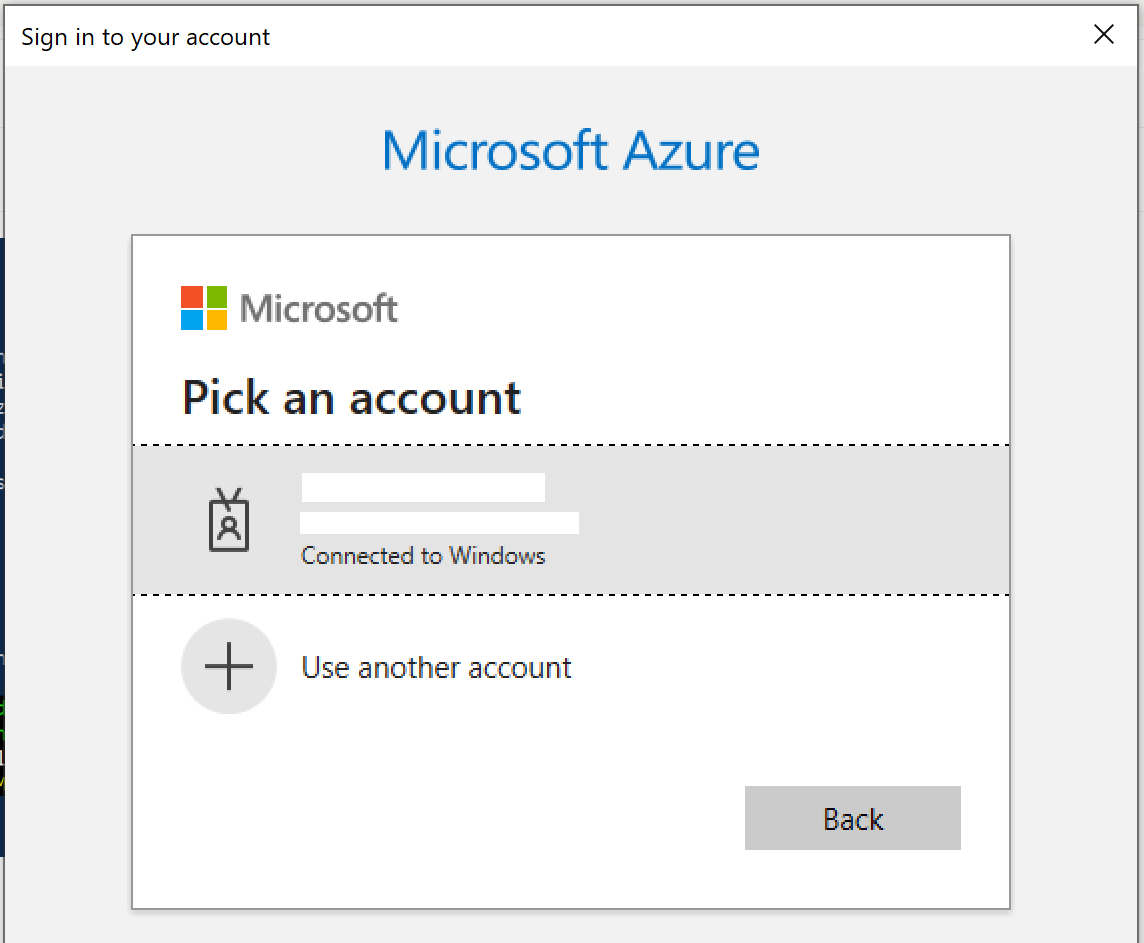Choose the account connected to Windows

(570, 520)
